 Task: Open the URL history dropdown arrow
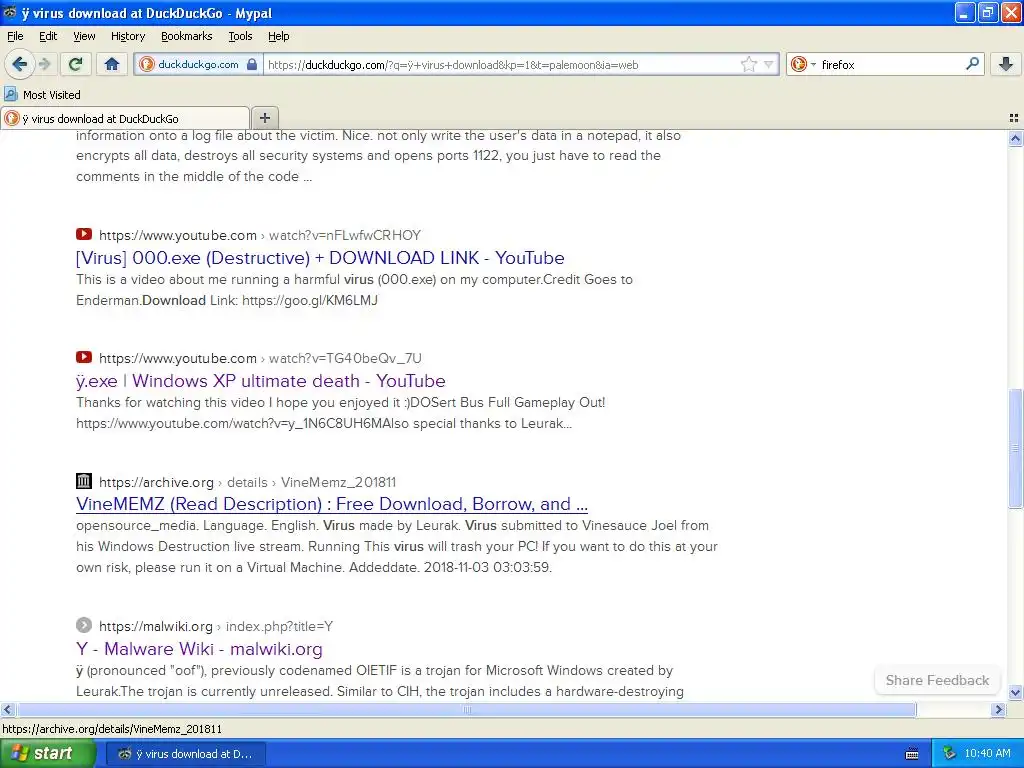point(769,64)
